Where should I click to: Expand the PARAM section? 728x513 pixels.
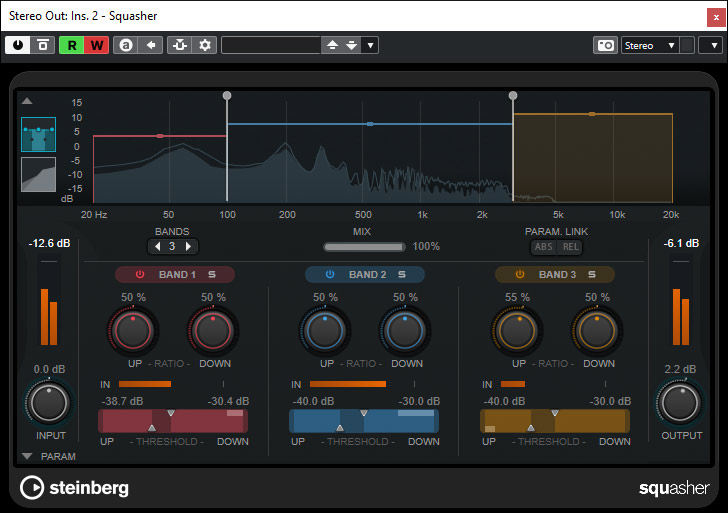click(x=27, y=456)
